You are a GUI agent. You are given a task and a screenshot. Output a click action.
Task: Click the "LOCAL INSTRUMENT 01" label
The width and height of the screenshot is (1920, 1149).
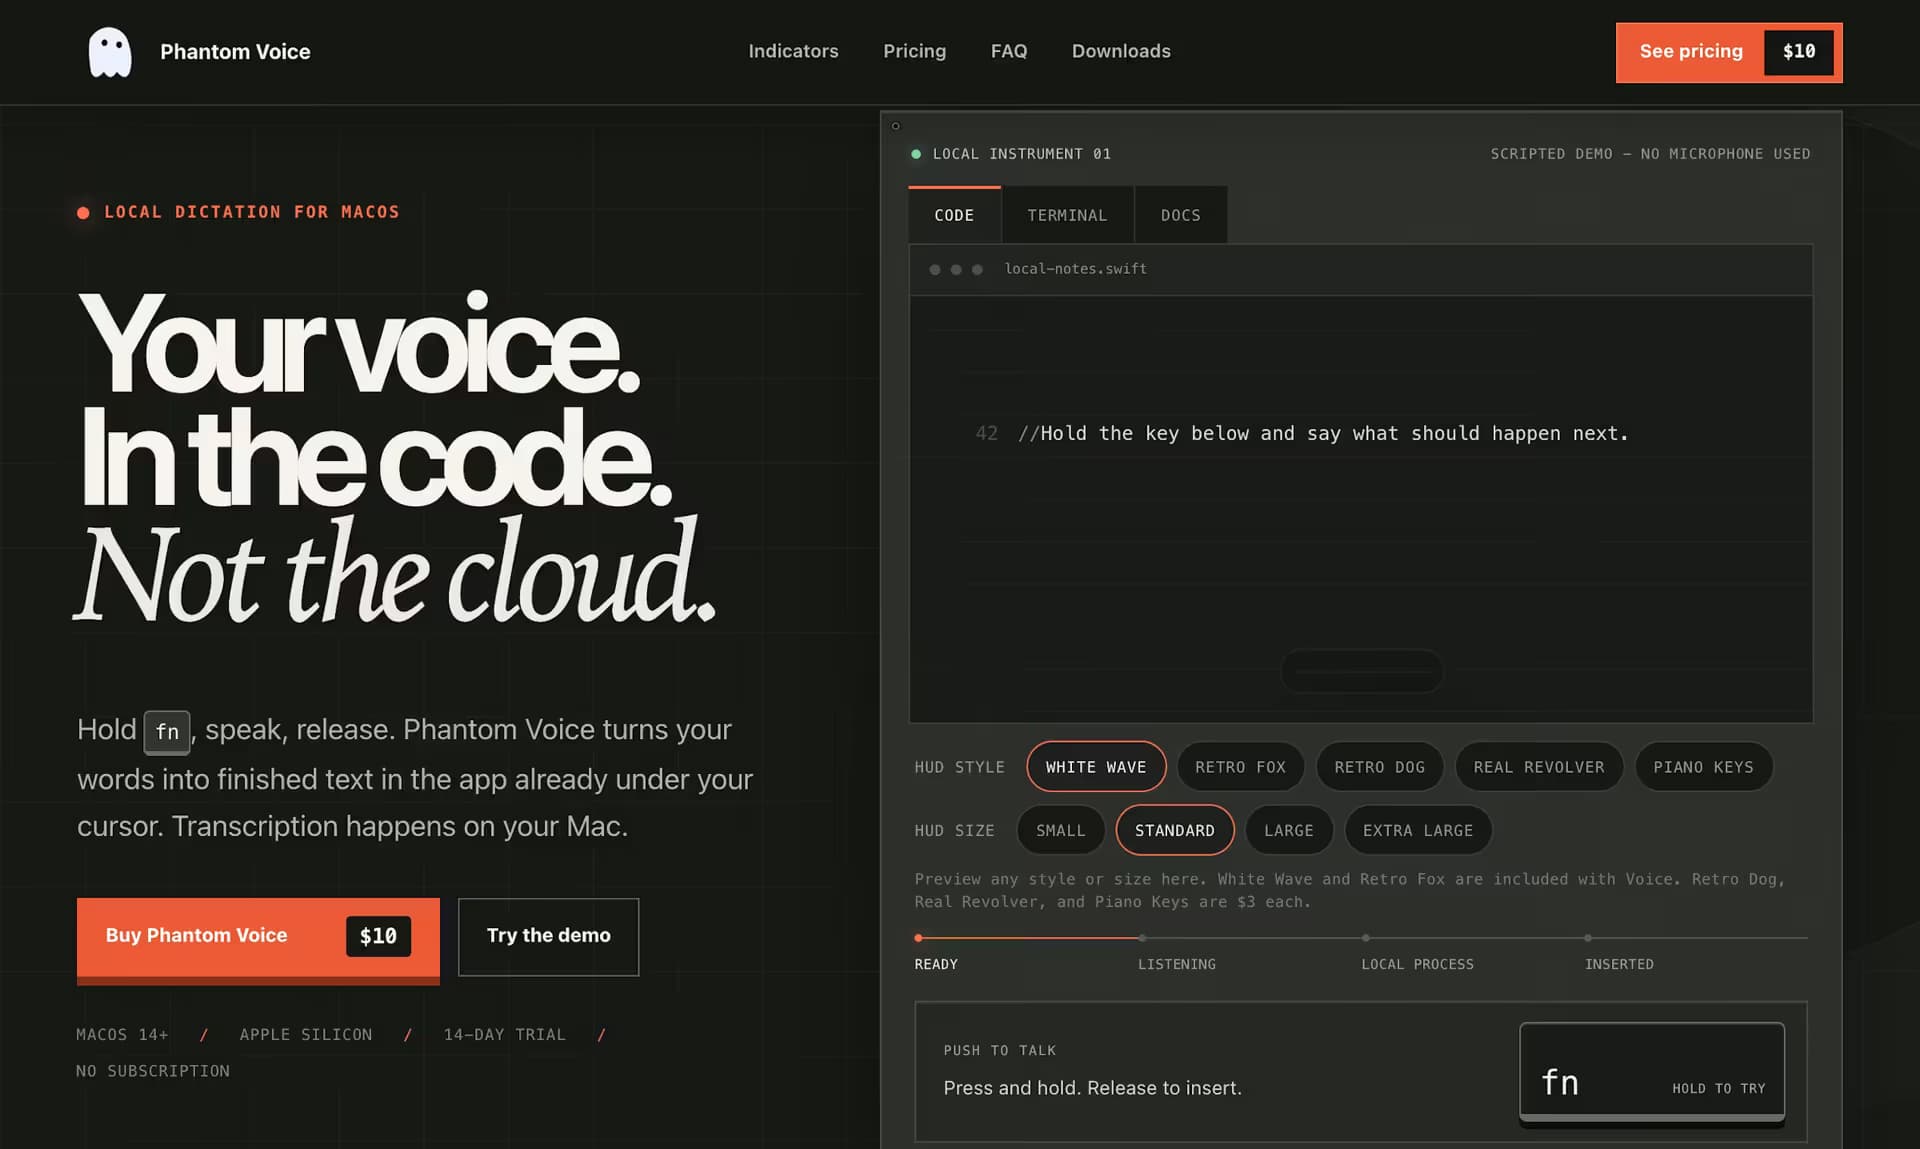click(x=1021, y=154)
